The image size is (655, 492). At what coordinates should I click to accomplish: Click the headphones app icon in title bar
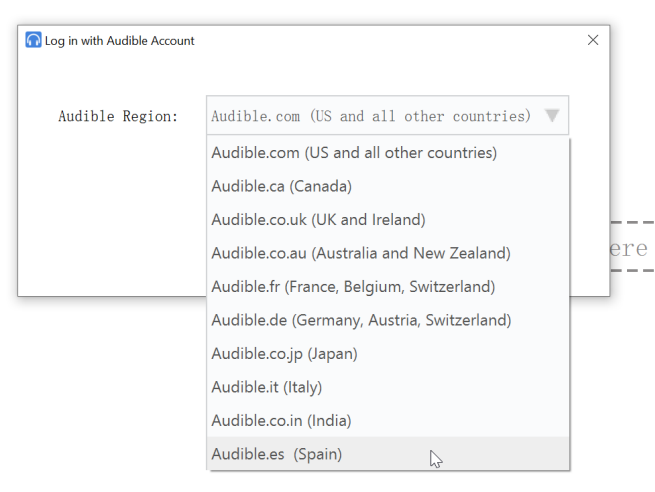(x=33, y=40)
